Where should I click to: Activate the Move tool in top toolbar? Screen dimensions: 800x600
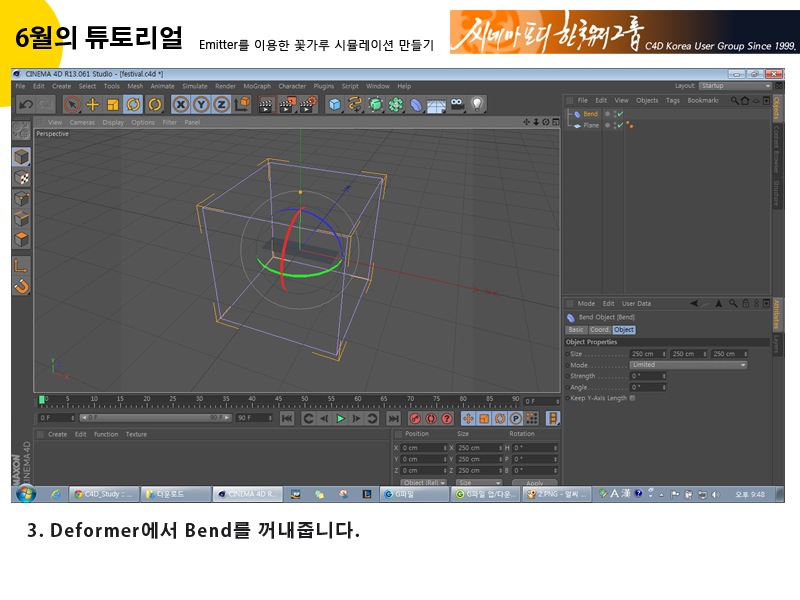point(92,105)
